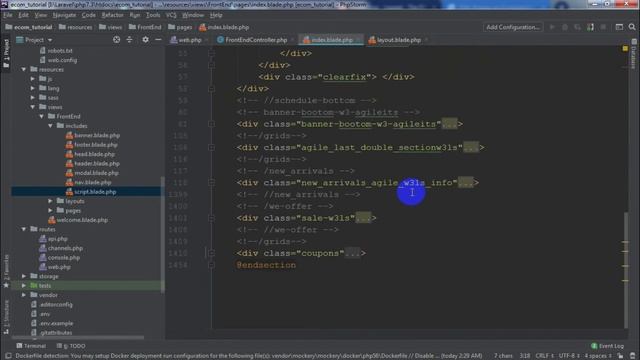Screen dimensions: 640x360
Task: Expand folded sale-w3ls div ellipsis
Action: pyautogui.click(x=363, y=218)
